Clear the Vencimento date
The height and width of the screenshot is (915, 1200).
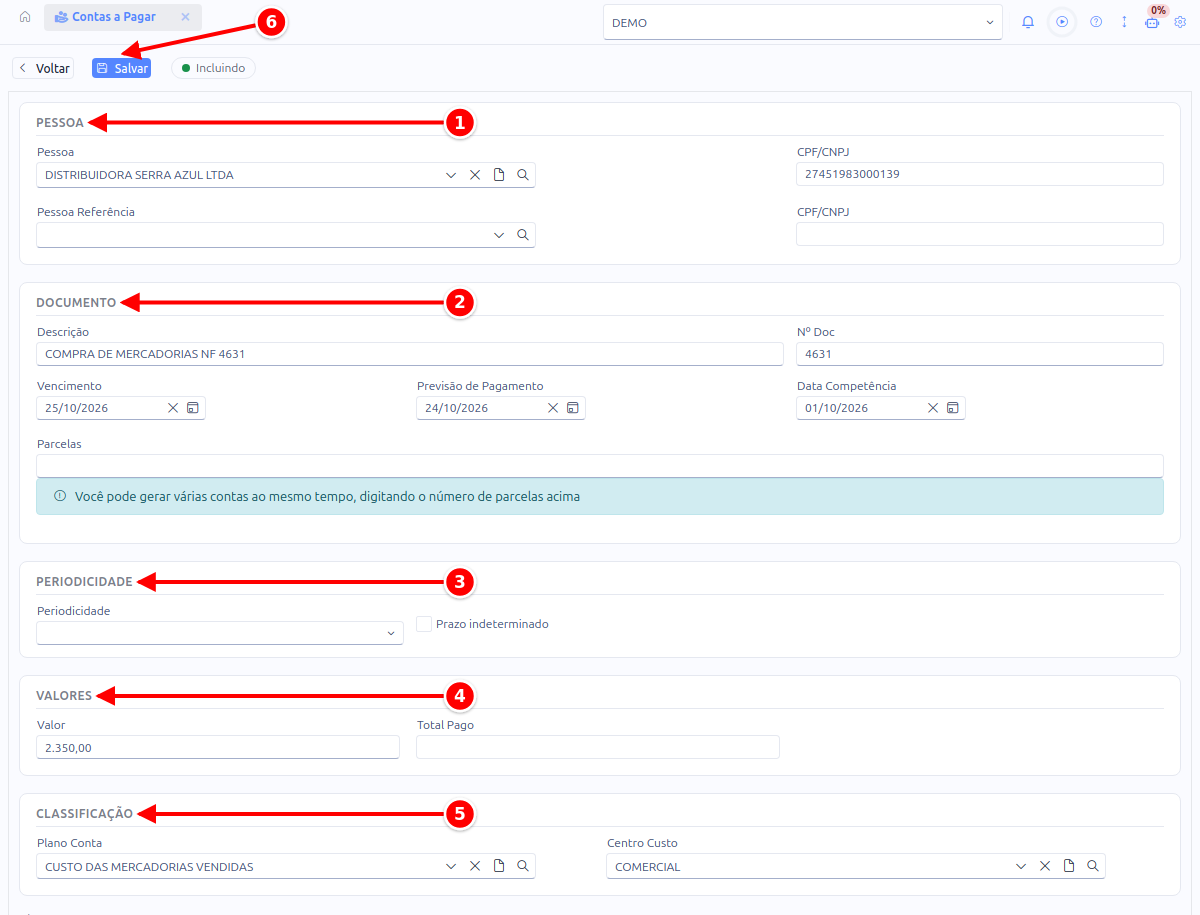coord(173,408)
